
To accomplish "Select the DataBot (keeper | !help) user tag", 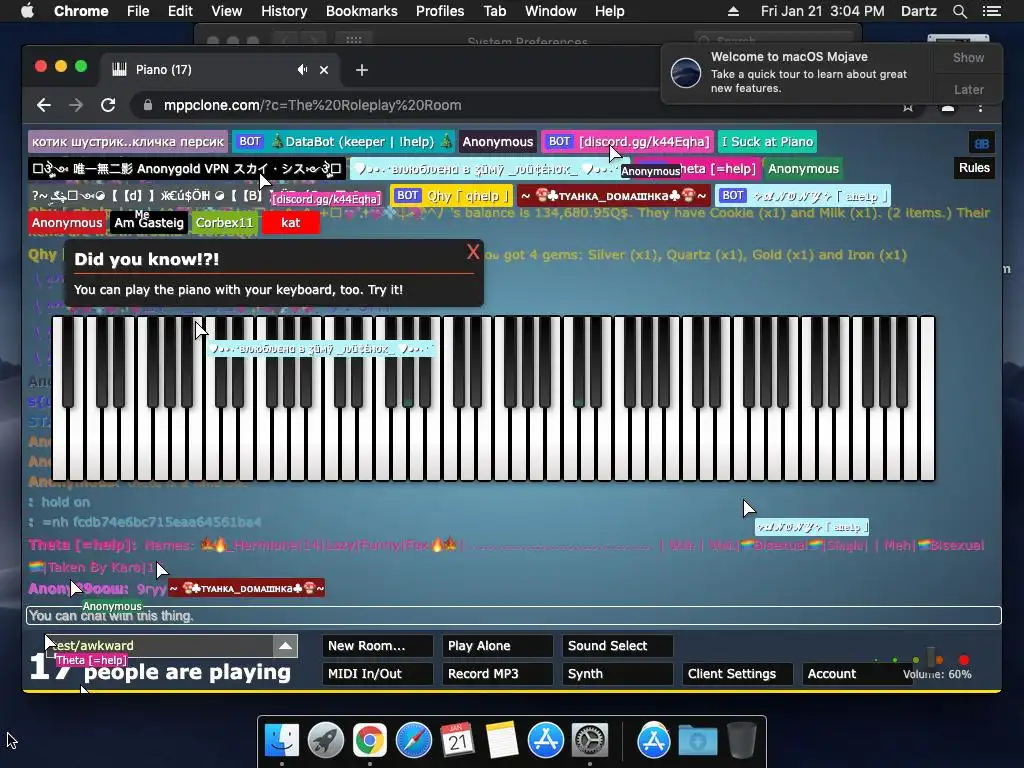I will click(343, 142).
